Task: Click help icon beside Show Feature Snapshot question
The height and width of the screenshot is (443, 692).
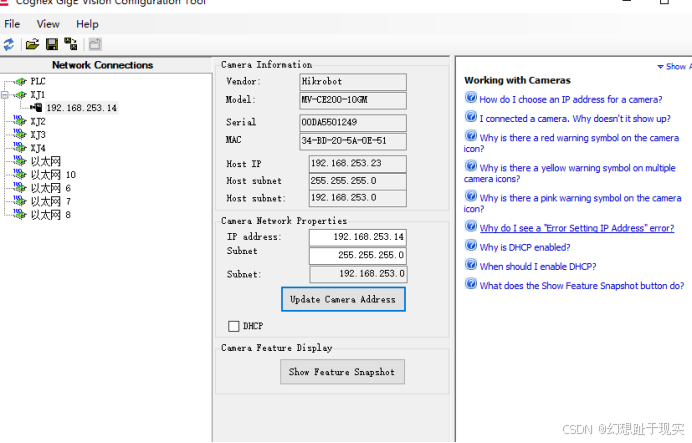Action: click(x=471, y=283)
